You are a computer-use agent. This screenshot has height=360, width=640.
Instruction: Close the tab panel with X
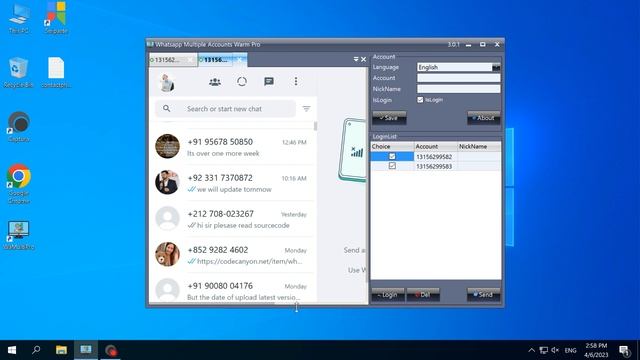point(363,60)
